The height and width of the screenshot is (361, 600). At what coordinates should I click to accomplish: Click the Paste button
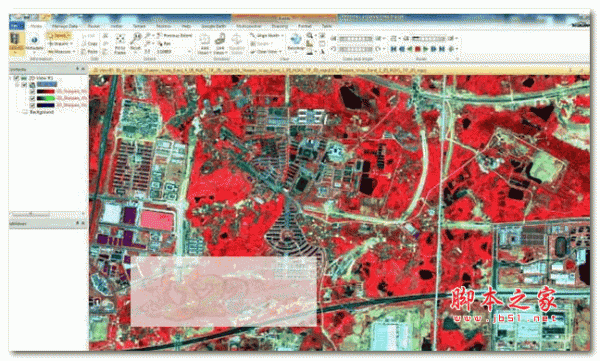(x=90, y=51)
